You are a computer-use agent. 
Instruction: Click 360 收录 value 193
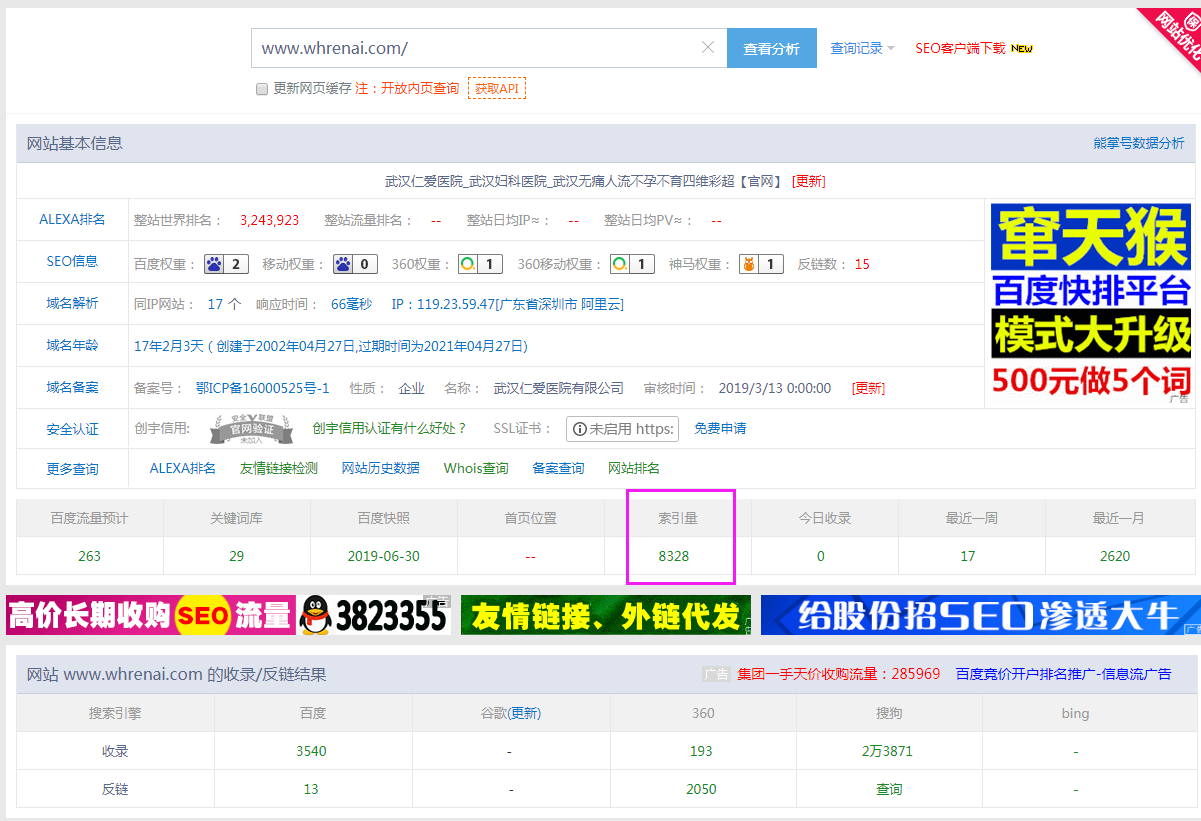[x=701, y=751]
